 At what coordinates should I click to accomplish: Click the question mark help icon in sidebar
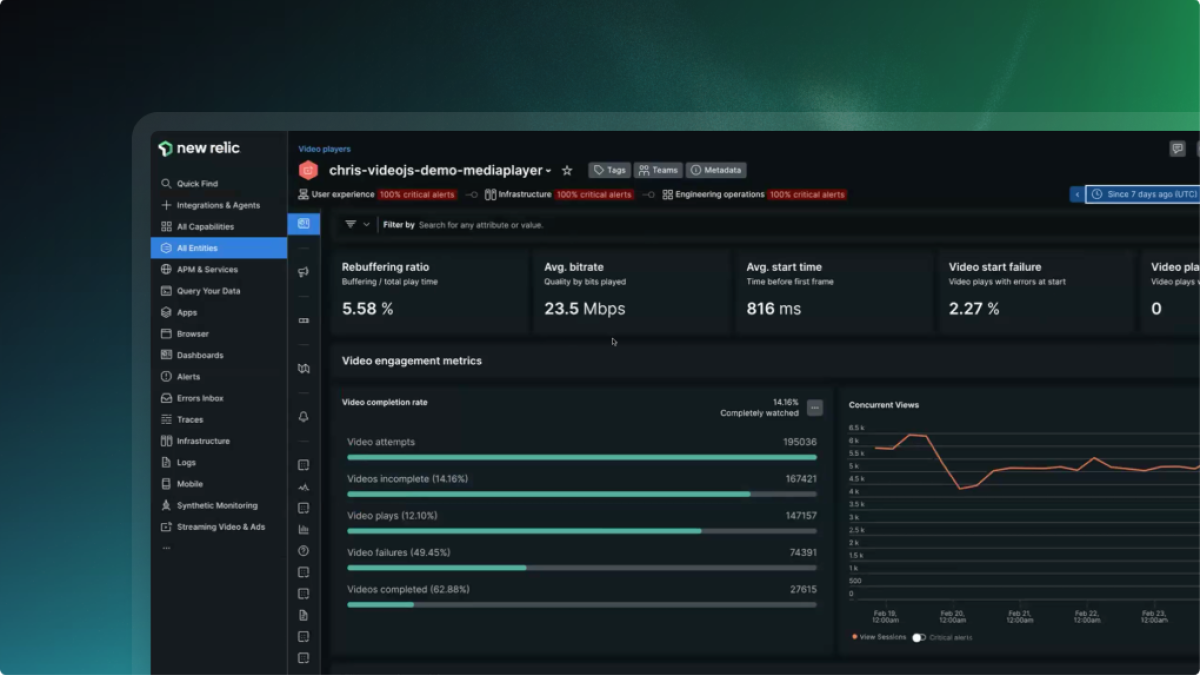coord(304,551)
